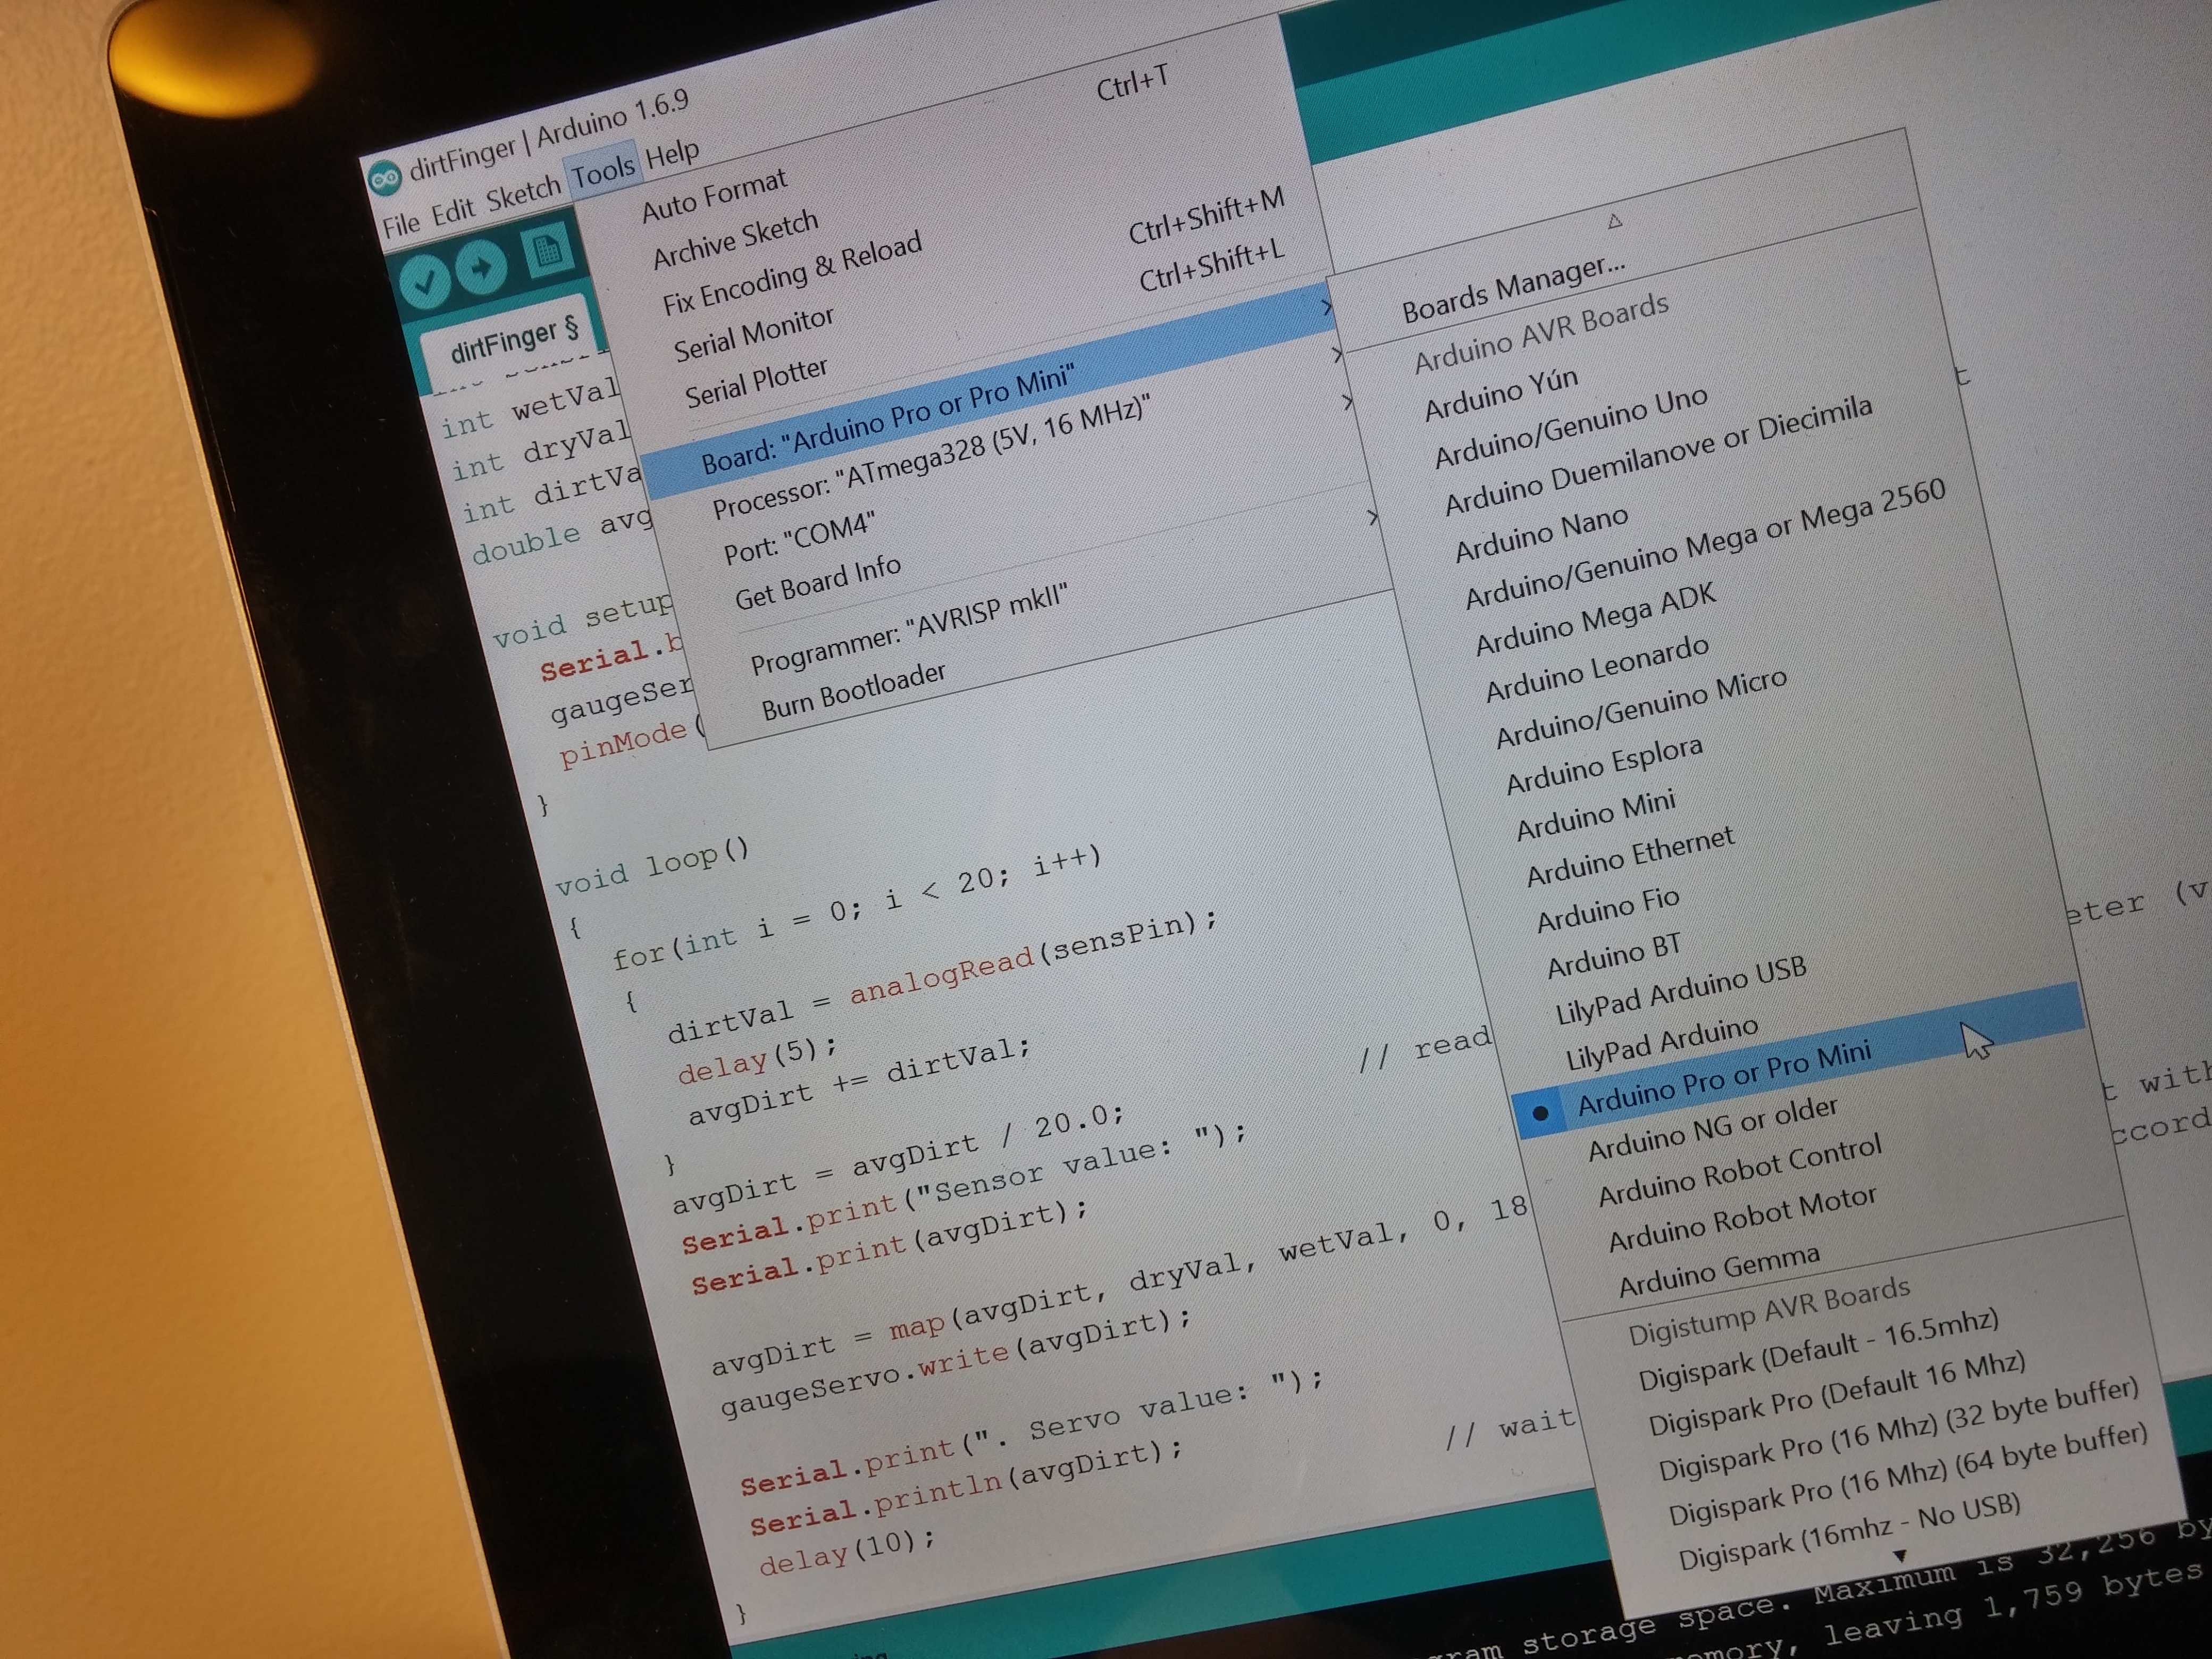2212x1659 pixels.
Task: Select the Arduino Yún board
Action: (1501, 393)
